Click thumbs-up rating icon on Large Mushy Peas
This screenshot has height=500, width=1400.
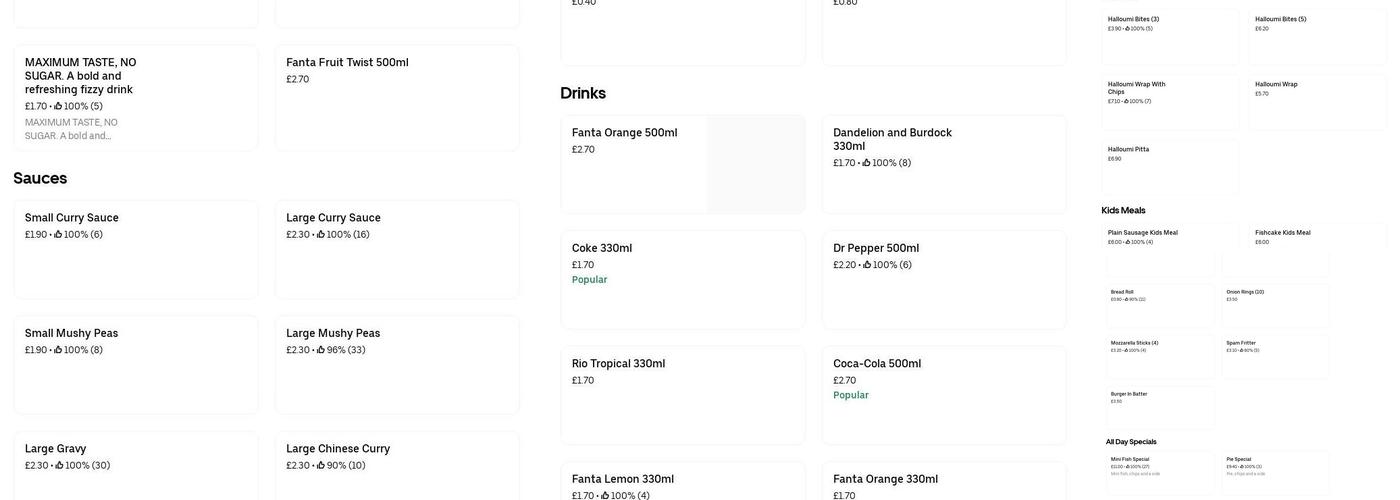pyautogui.click(x=321, y=351)
